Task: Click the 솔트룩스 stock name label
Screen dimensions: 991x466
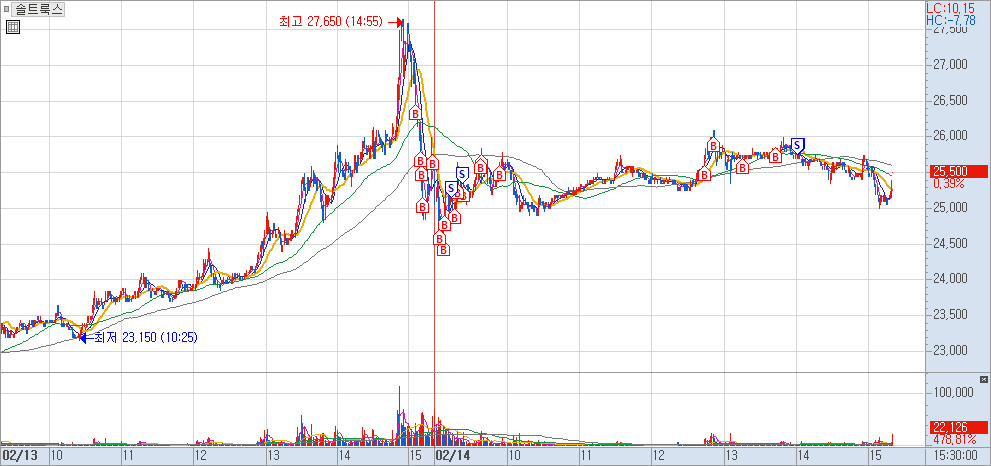Action: [x=39, y=9]
